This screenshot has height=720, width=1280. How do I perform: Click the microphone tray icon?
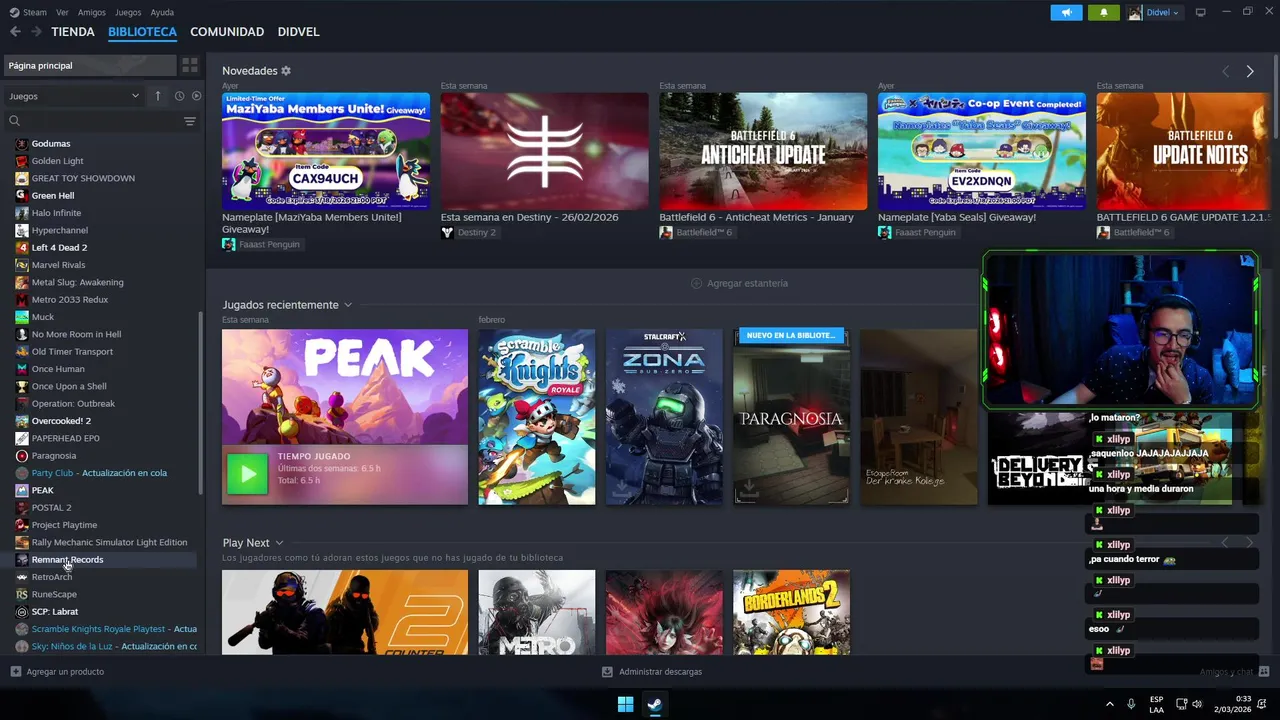coord(1131,704)
